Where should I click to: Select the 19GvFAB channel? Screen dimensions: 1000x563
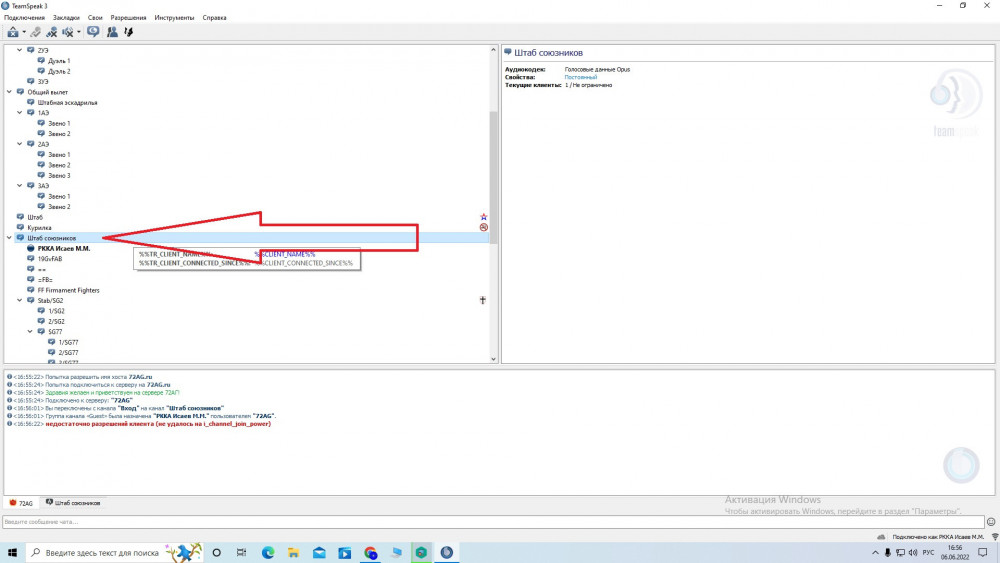point(50,259)
